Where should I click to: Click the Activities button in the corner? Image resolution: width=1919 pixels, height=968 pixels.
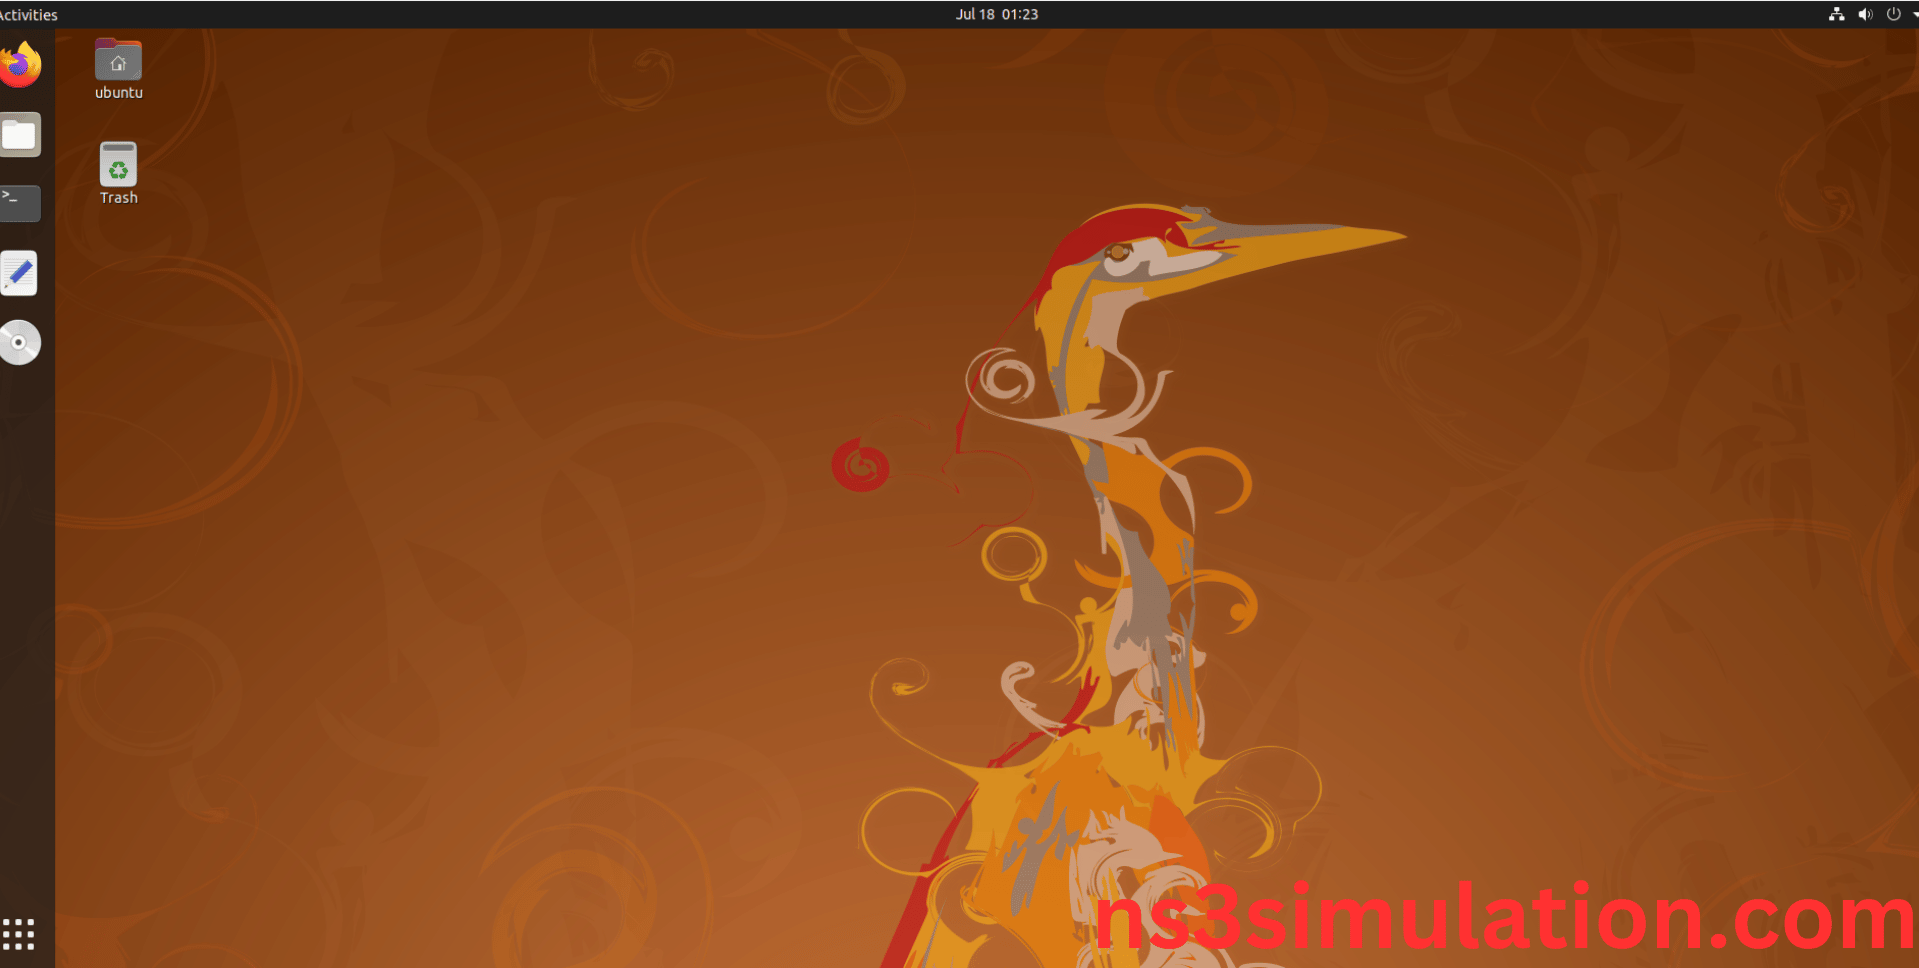[28, 14]
